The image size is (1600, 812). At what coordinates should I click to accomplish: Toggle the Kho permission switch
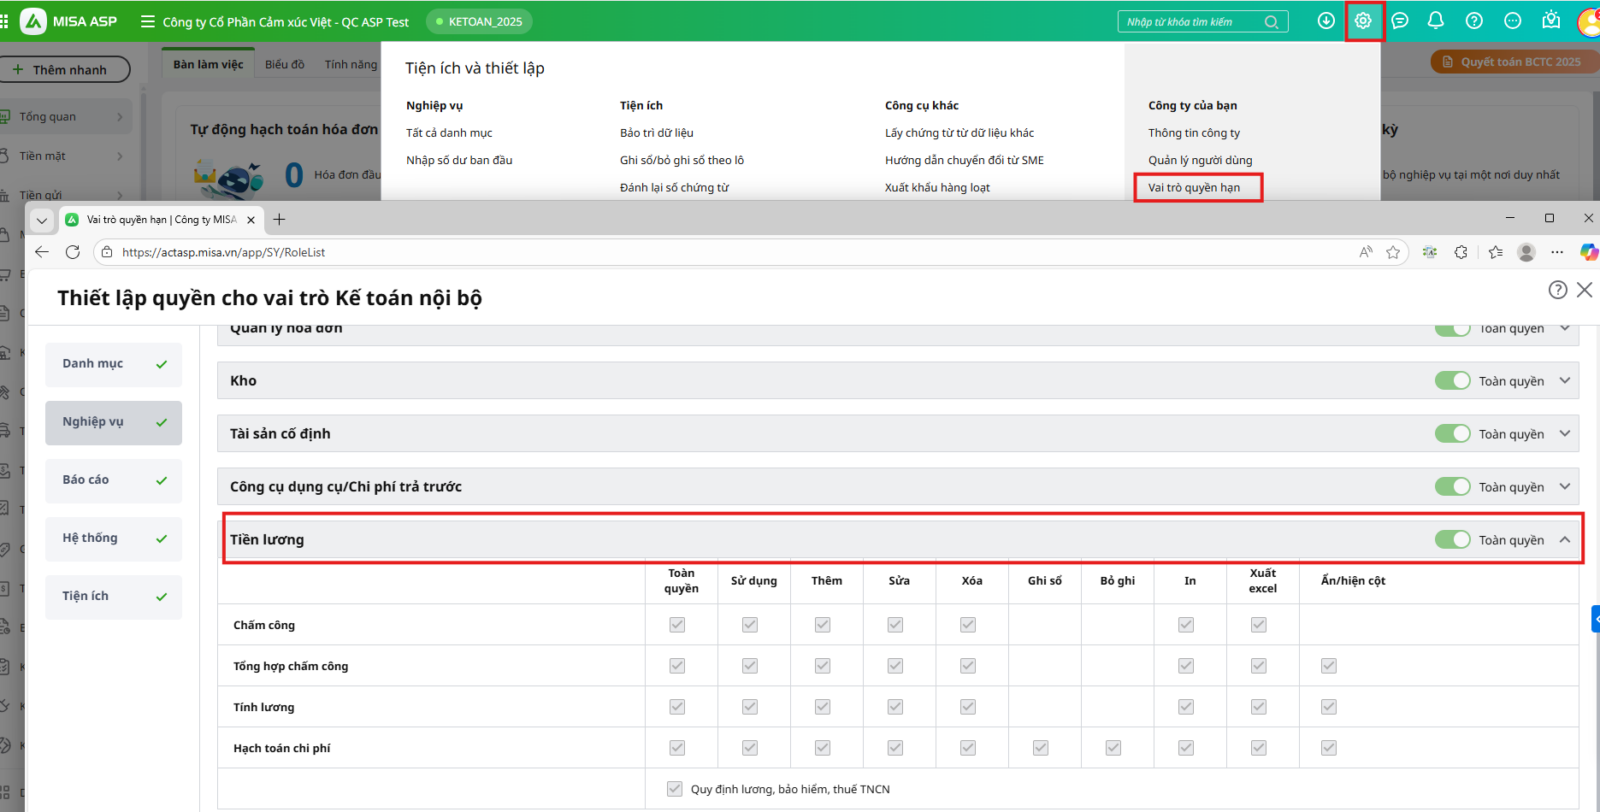[x=1452, y=381]
